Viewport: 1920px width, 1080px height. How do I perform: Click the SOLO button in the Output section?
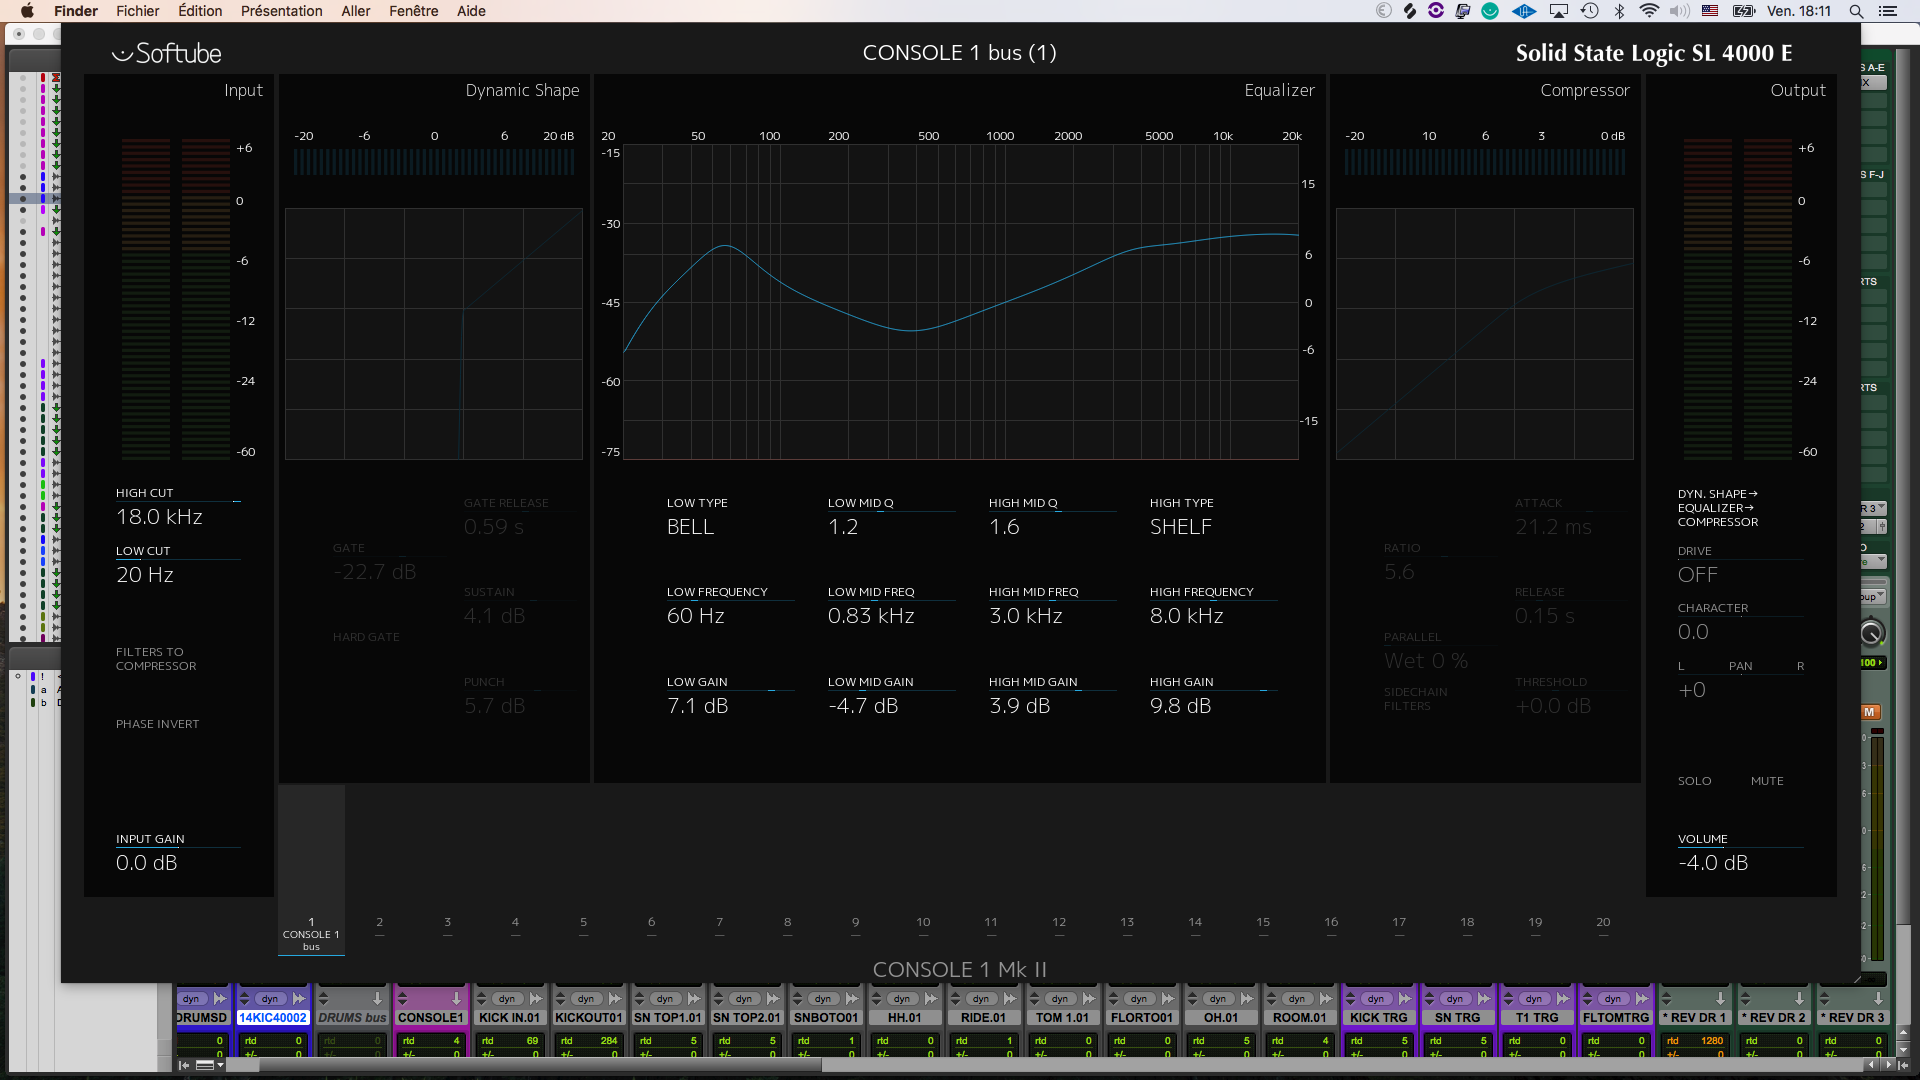(1694, 780)
